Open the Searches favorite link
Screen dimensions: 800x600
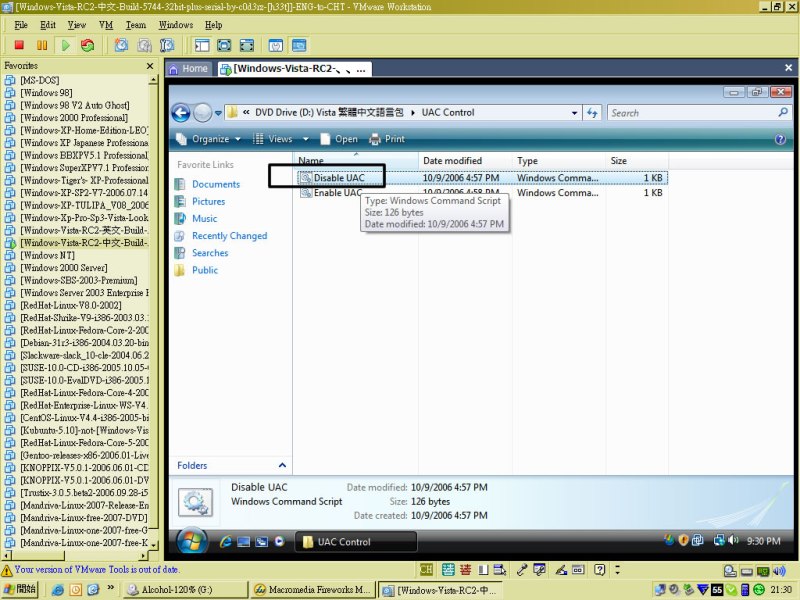click(x=210, y=253)
